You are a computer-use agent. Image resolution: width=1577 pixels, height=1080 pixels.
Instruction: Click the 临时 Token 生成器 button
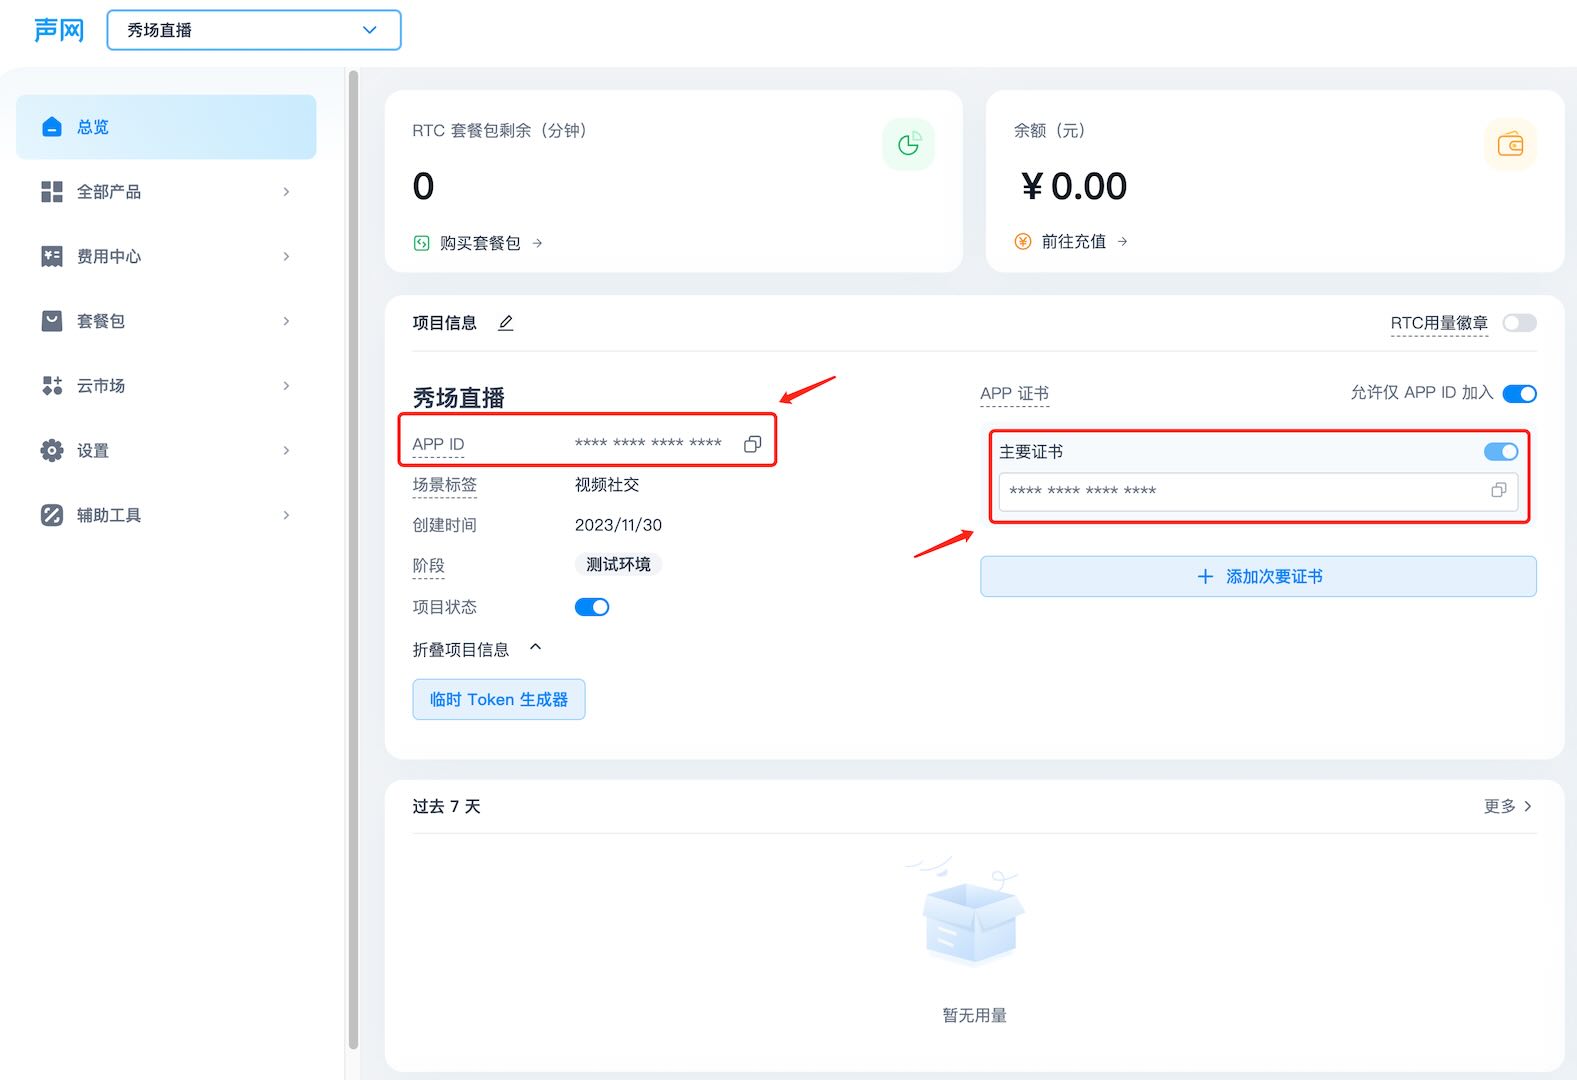pyautogui.click(x=498, y=699)
